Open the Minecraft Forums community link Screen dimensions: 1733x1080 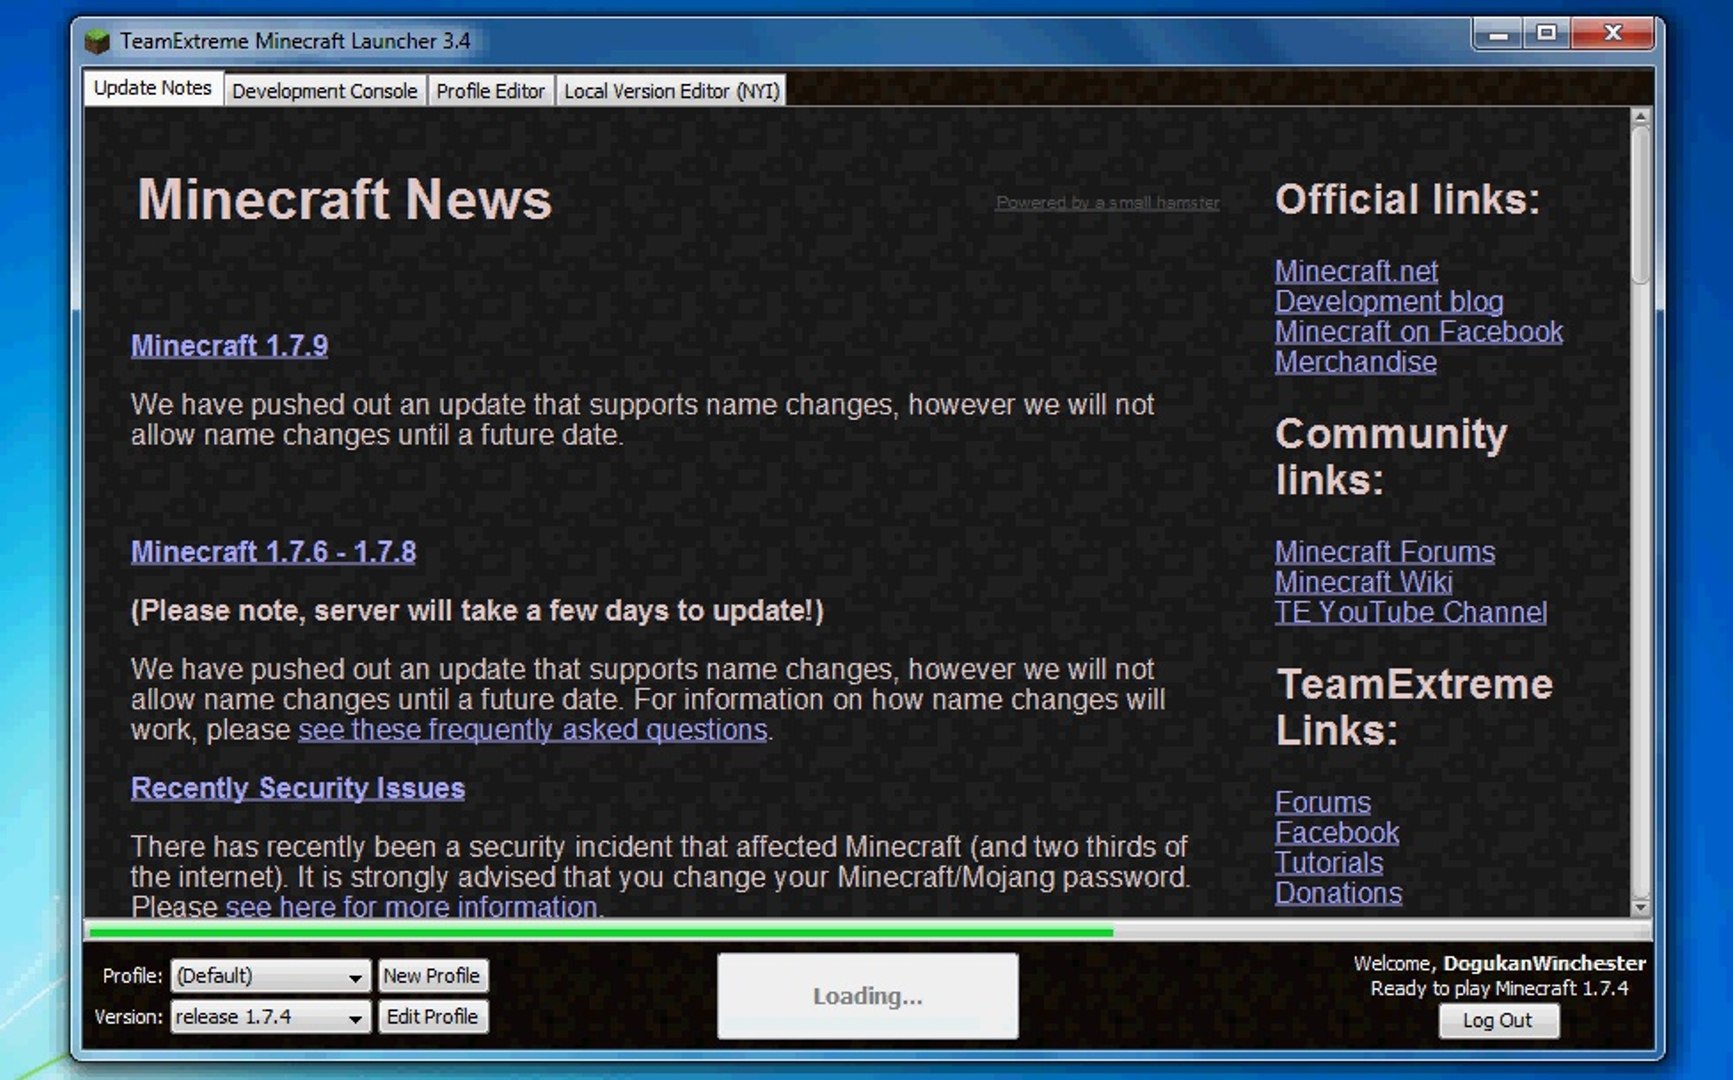click(1385, 552)
